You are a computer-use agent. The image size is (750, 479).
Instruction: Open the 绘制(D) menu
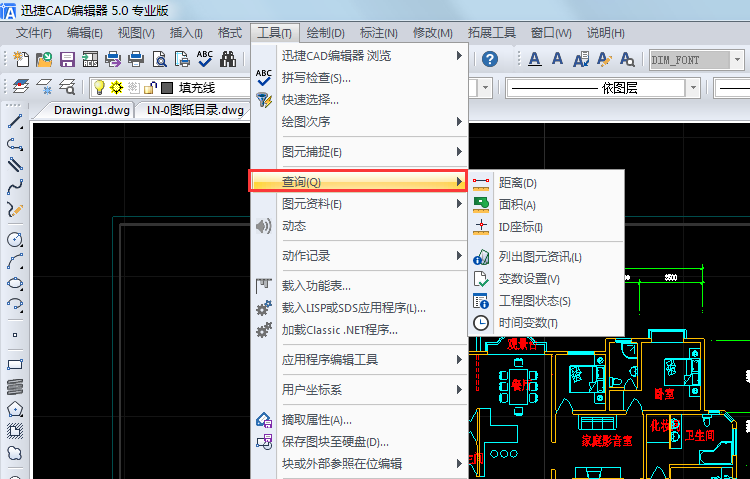325,33
